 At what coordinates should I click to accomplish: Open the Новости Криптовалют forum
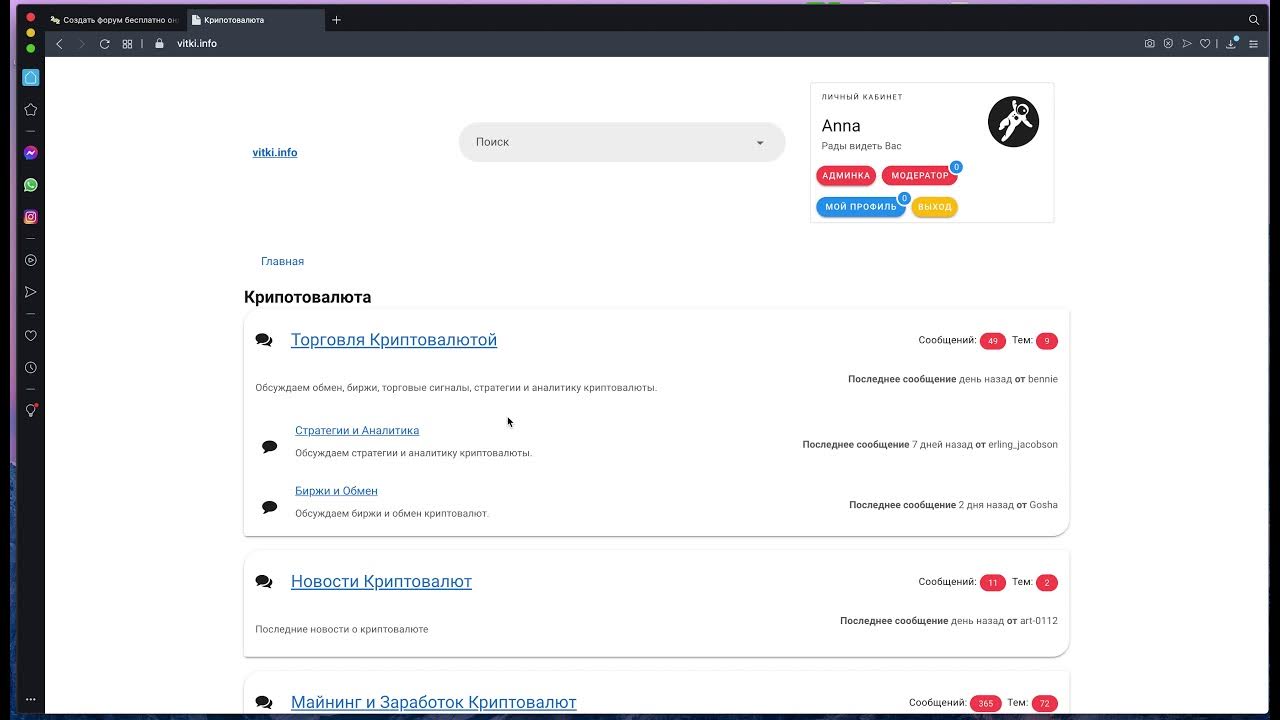[x=381, y=581]
